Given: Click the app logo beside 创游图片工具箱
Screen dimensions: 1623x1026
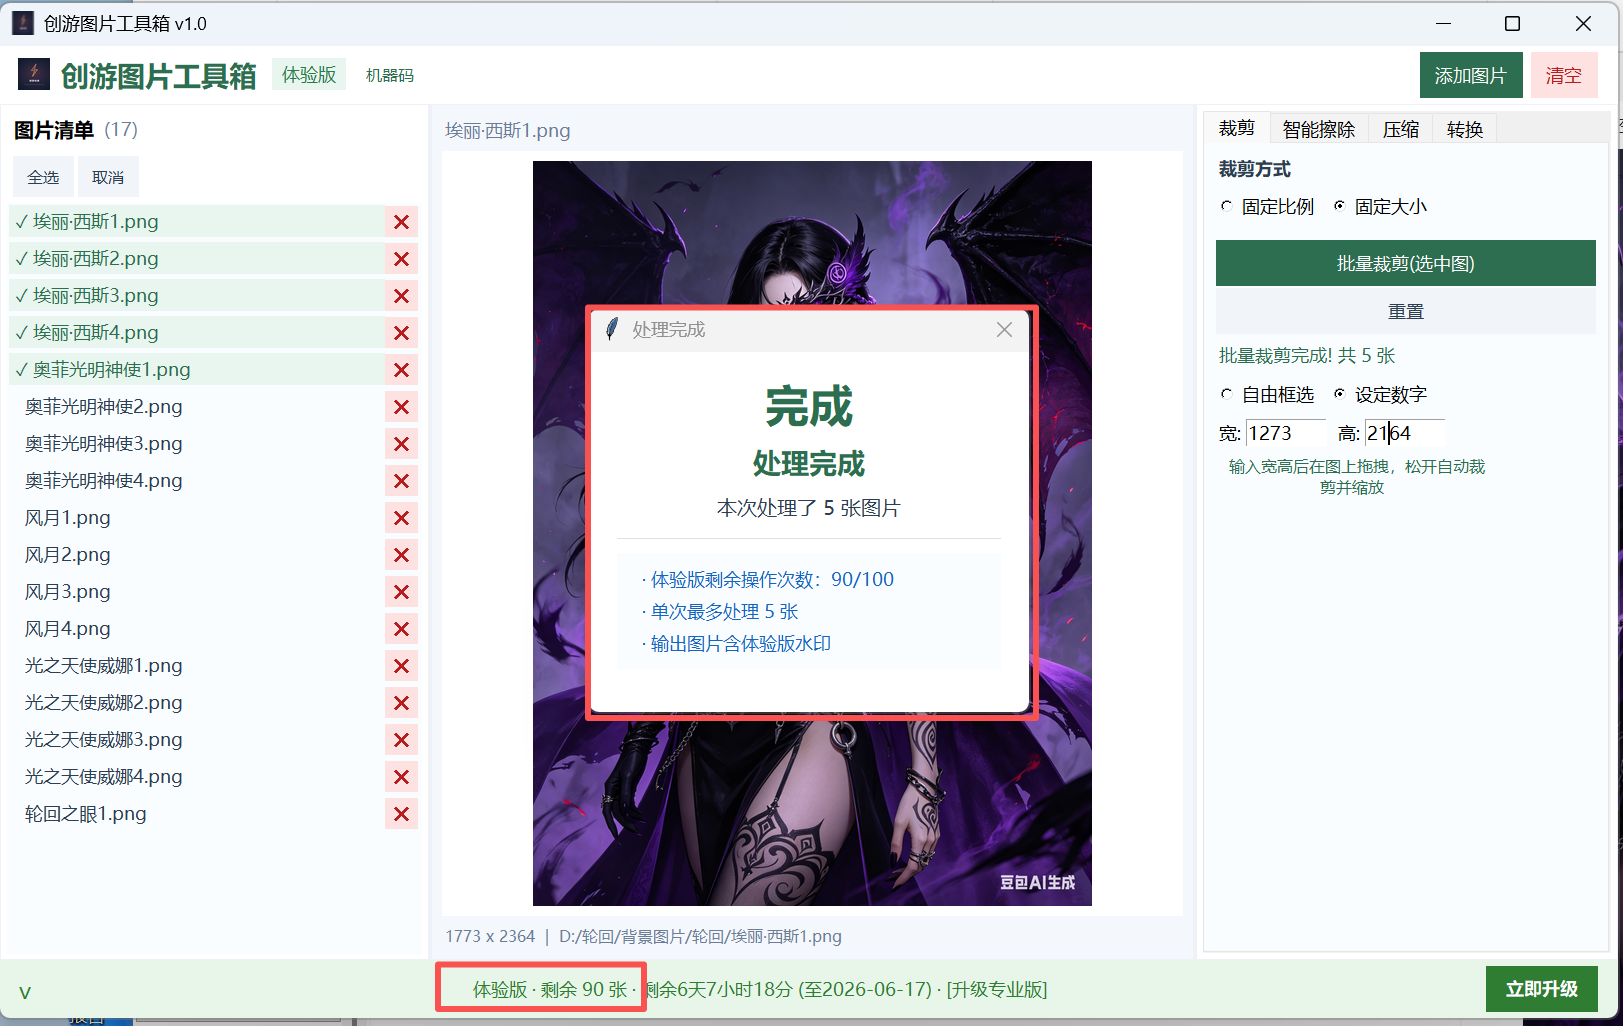Looking at the screenshot, I should 34,74.
